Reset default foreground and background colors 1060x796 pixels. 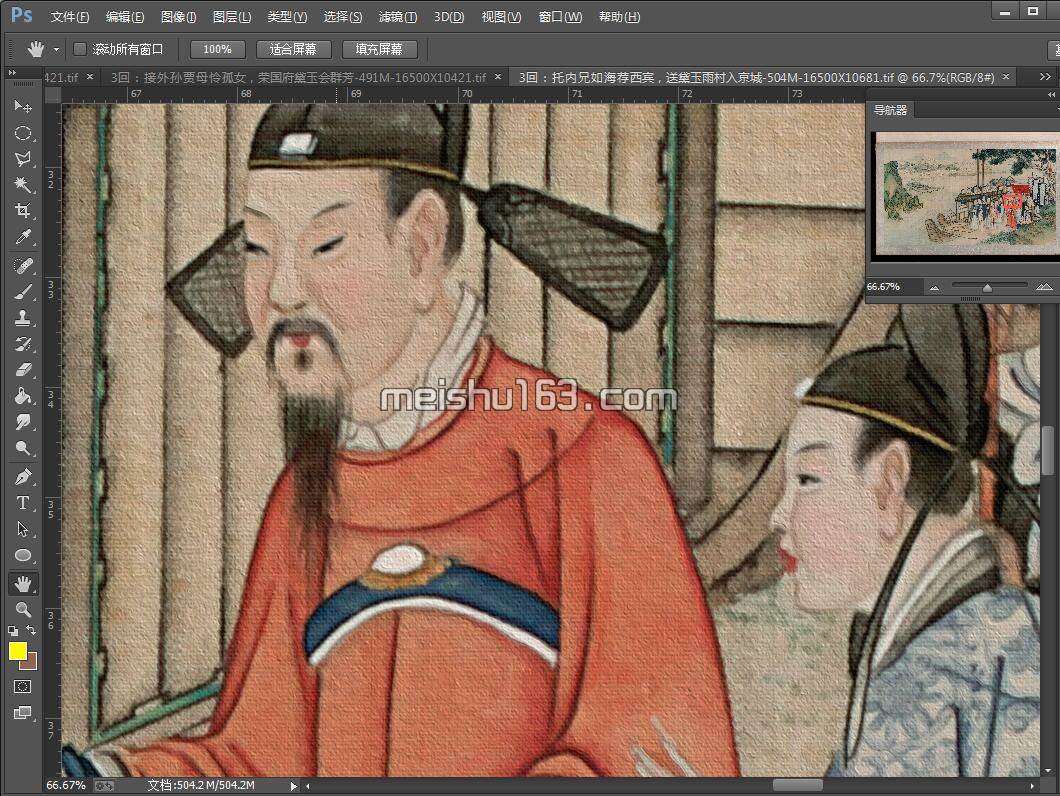(13, 631)
